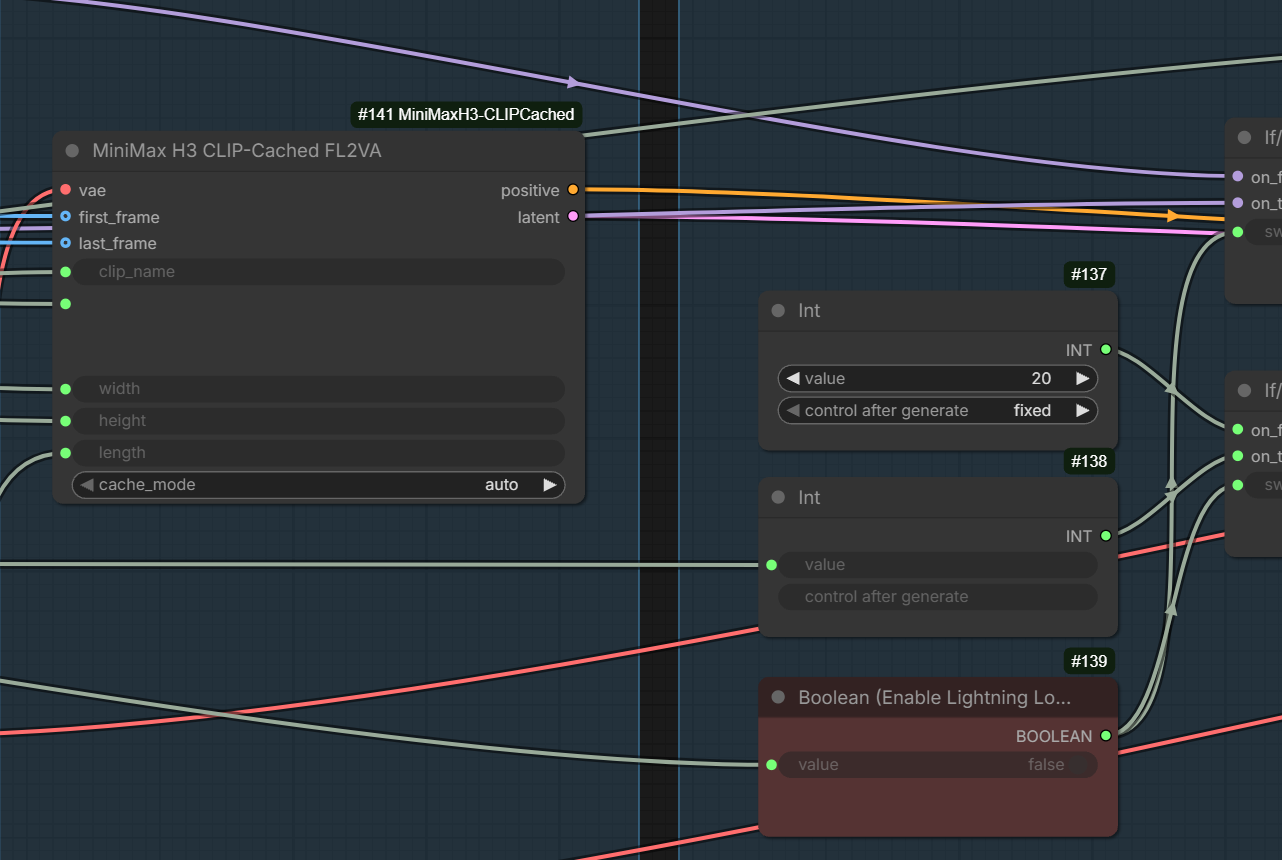Click the clip_name input socket
The height and width of the screenshot is (860, 1282).
click(65, 272)
